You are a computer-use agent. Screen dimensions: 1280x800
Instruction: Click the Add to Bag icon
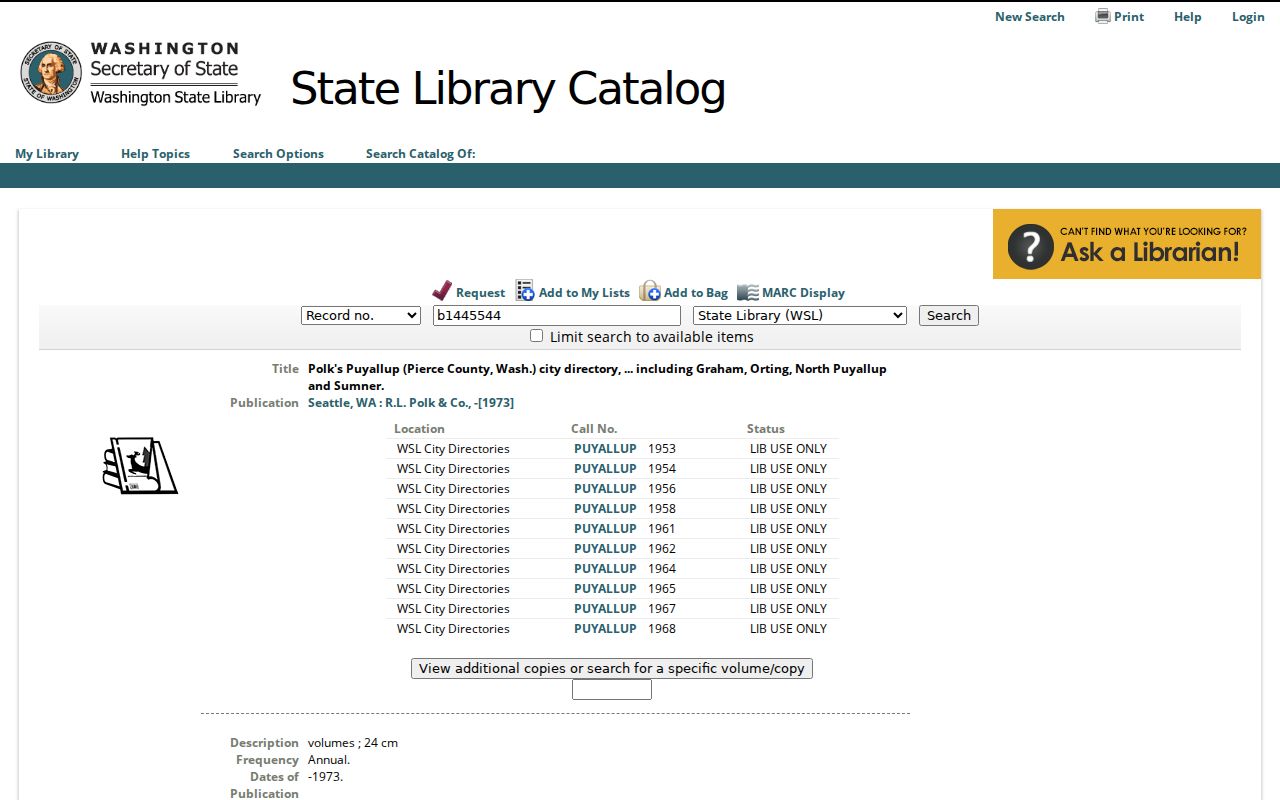tap(650, 291)
